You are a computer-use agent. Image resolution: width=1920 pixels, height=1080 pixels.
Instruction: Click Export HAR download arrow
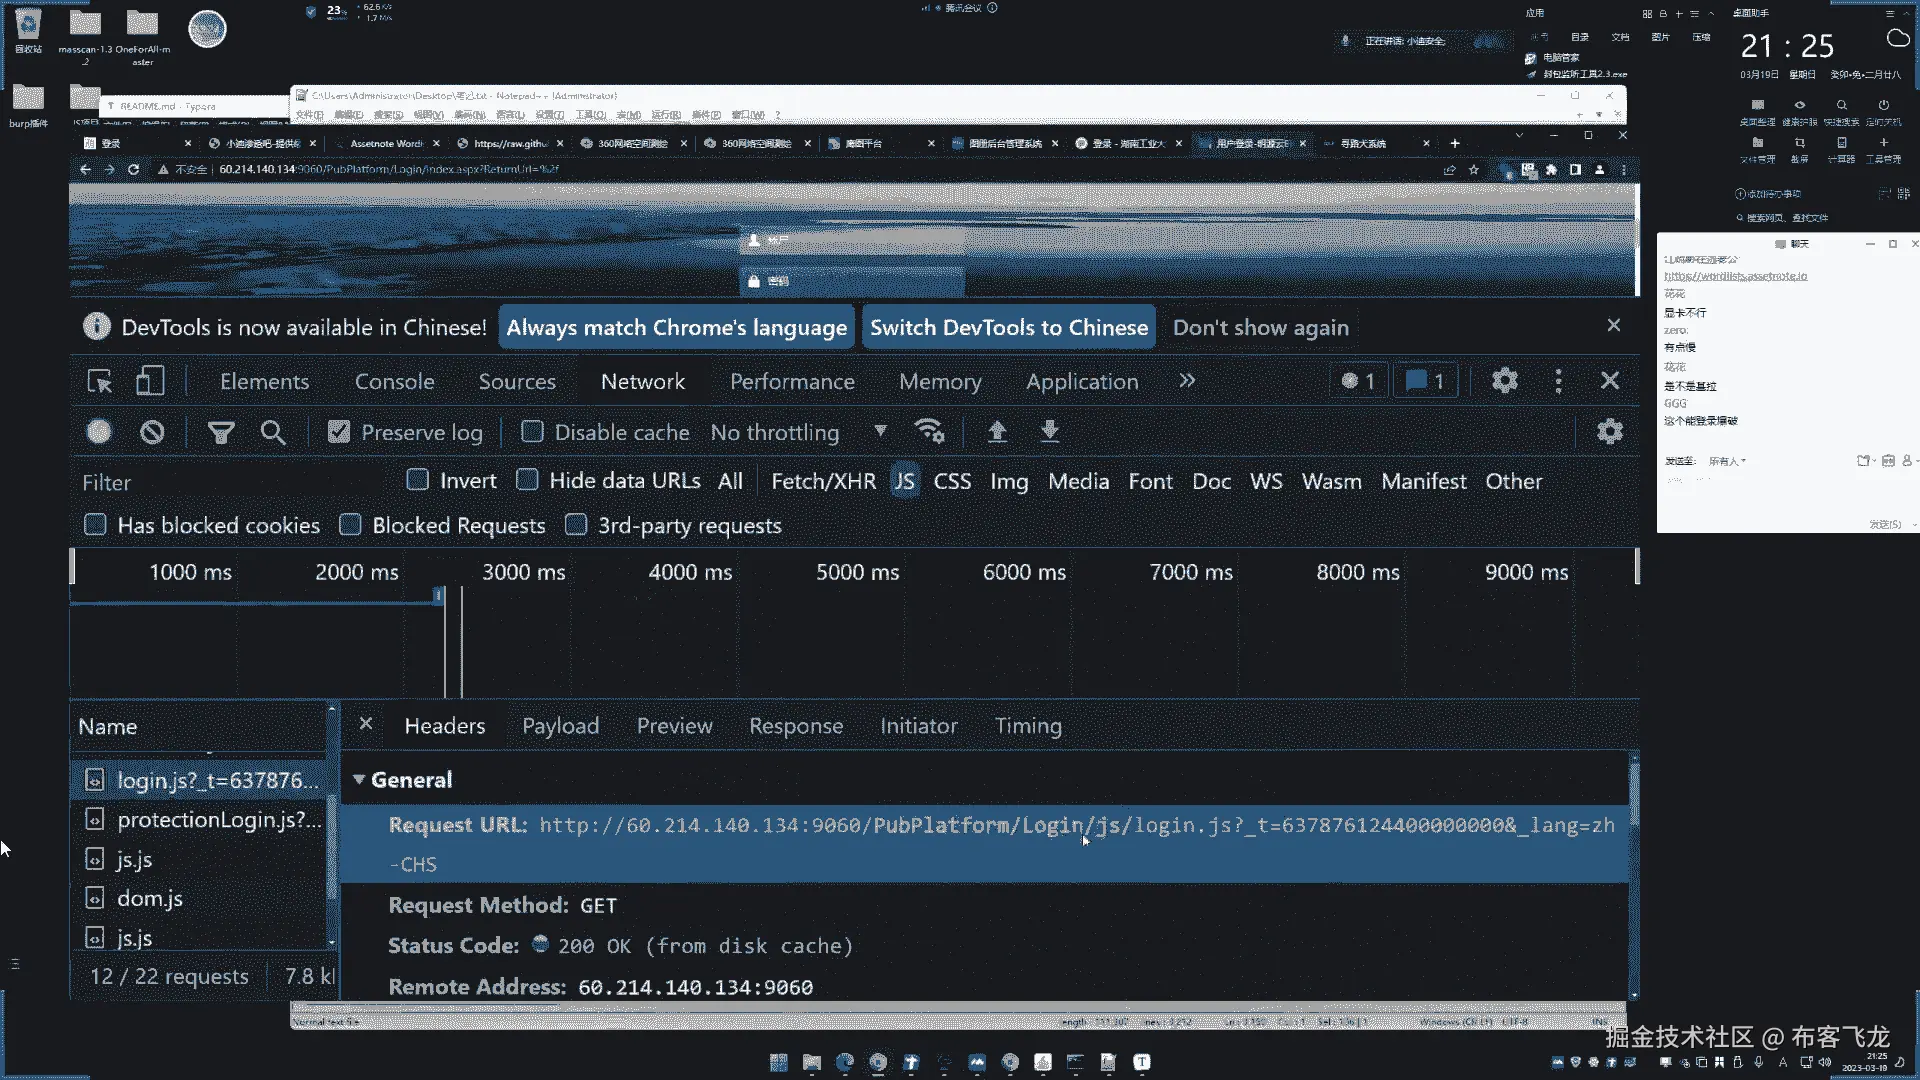coord(1050,431)
